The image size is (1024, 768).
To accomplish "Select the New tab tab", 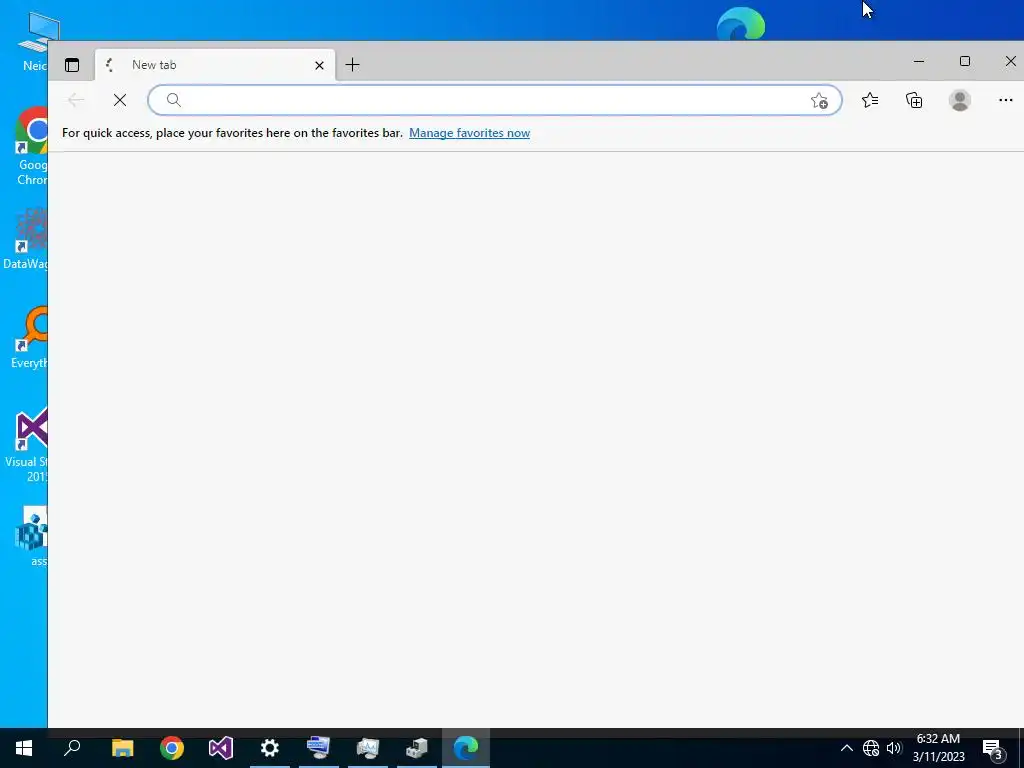I will tap(215, 65).
